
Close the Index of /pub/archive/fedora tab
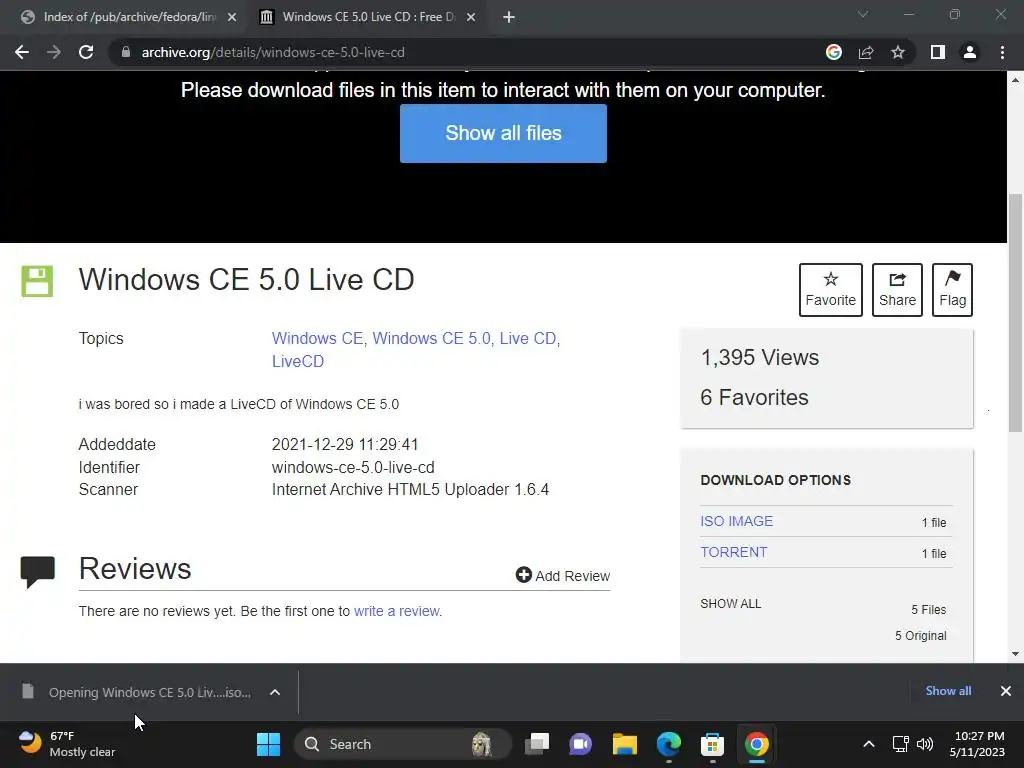point(232,17)
